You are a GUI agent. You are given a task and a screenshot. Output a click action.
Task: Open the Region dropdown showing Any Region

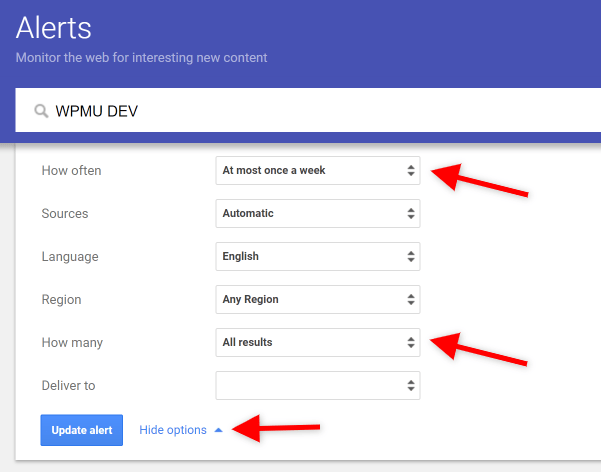pos(318,299)
